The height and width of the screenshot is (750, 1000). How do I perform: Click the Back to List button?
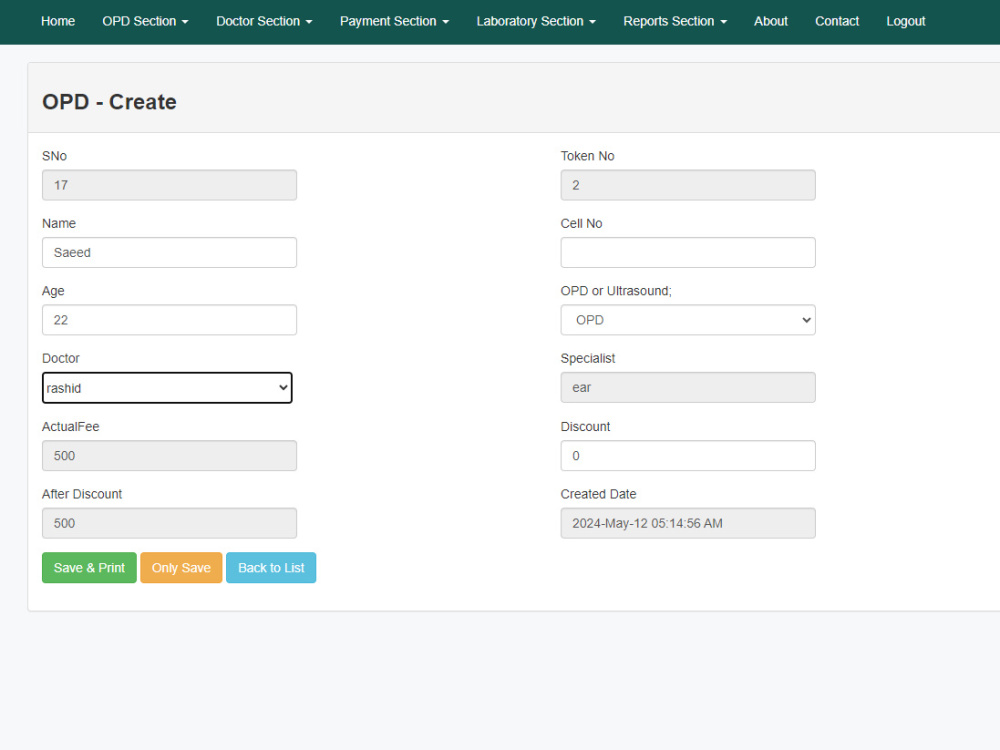point(270,567)
